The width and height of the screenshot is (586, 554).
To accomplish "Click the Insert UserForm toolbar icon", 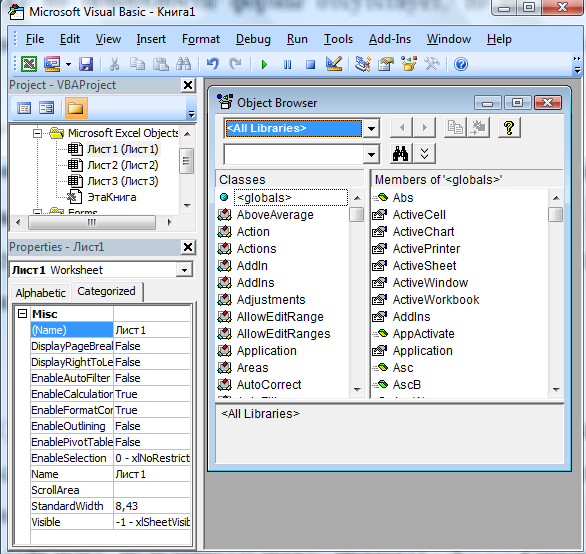I will [52, 64].
